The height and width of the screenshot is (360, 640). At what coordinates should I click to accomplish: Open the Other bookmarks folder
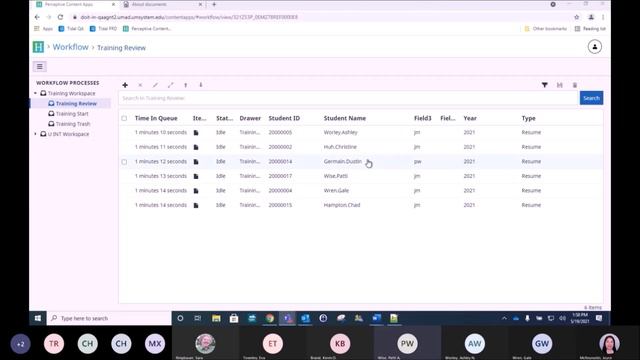pyautogui.click(x=545, y=29)
